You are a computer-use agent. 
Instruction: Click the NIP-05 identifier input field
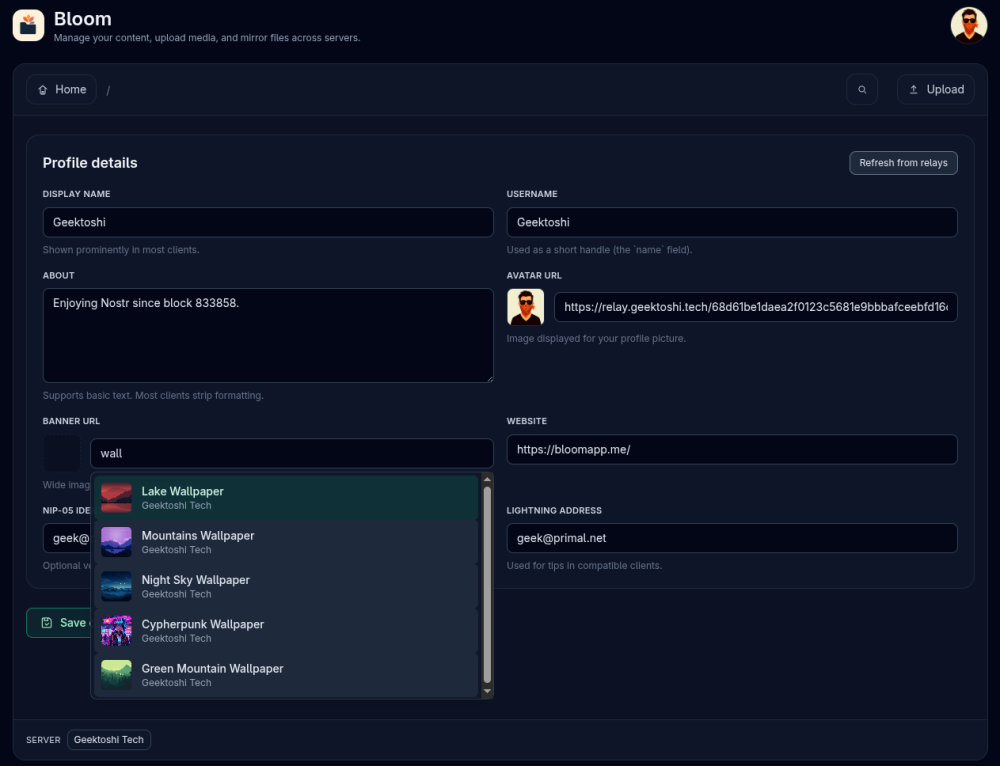coord(67,538)
